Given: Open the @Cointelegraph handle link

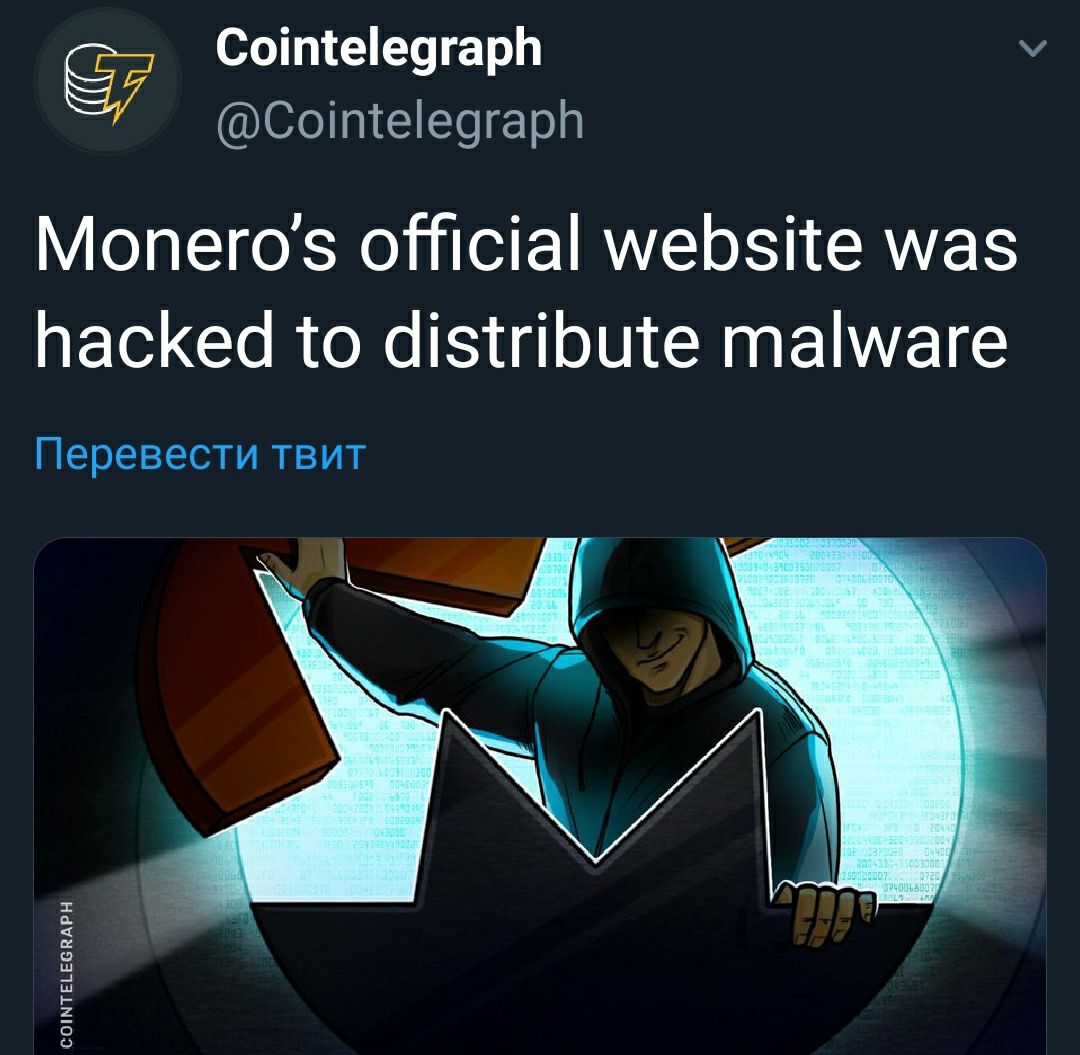Looking at the screenshot, I should click(x=400, y=121).
